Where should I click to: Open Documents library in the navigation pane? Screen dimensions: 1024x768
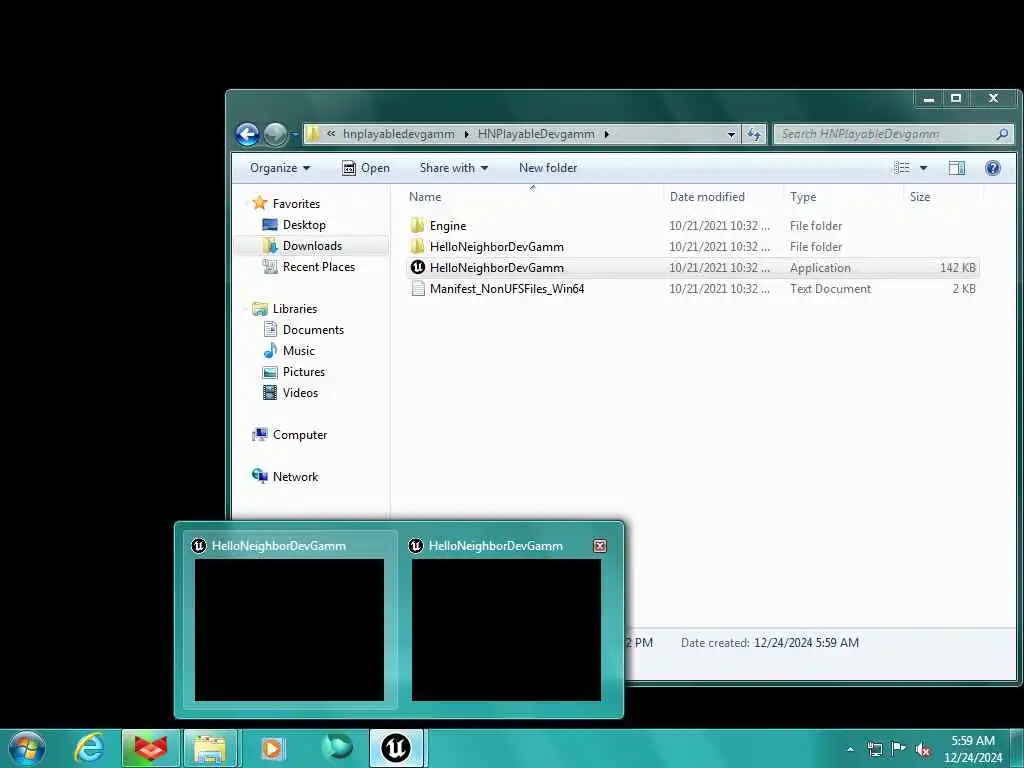click(313, 330)
